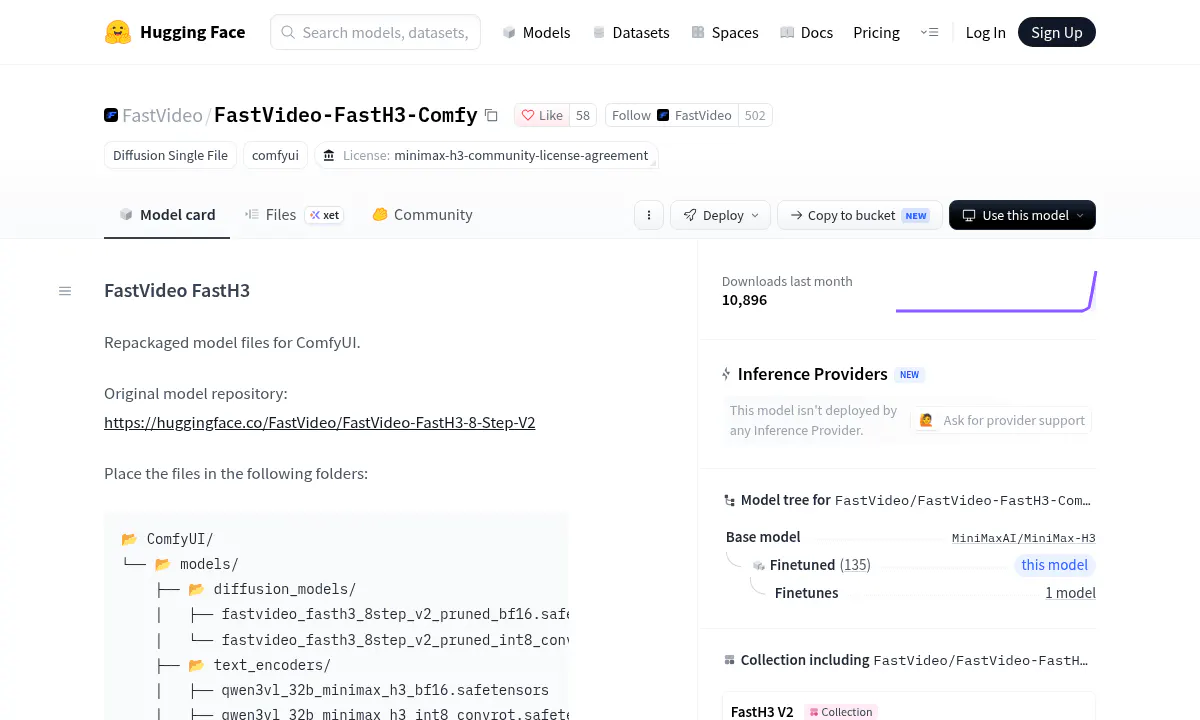The image size is (1200, 720).
Task: Click the FastVideo avatar beside model title
Action: (x=111, y=115)
